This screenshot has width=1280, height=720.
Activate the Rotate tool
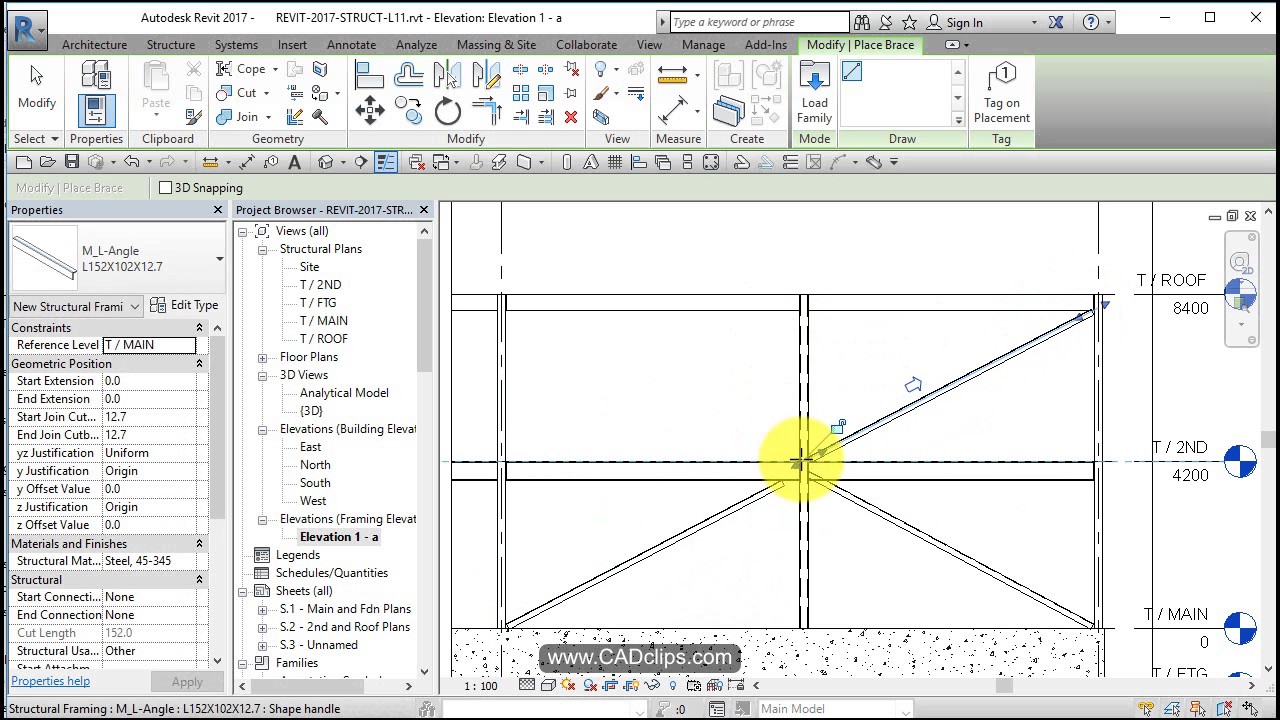(x=447, y=110)
